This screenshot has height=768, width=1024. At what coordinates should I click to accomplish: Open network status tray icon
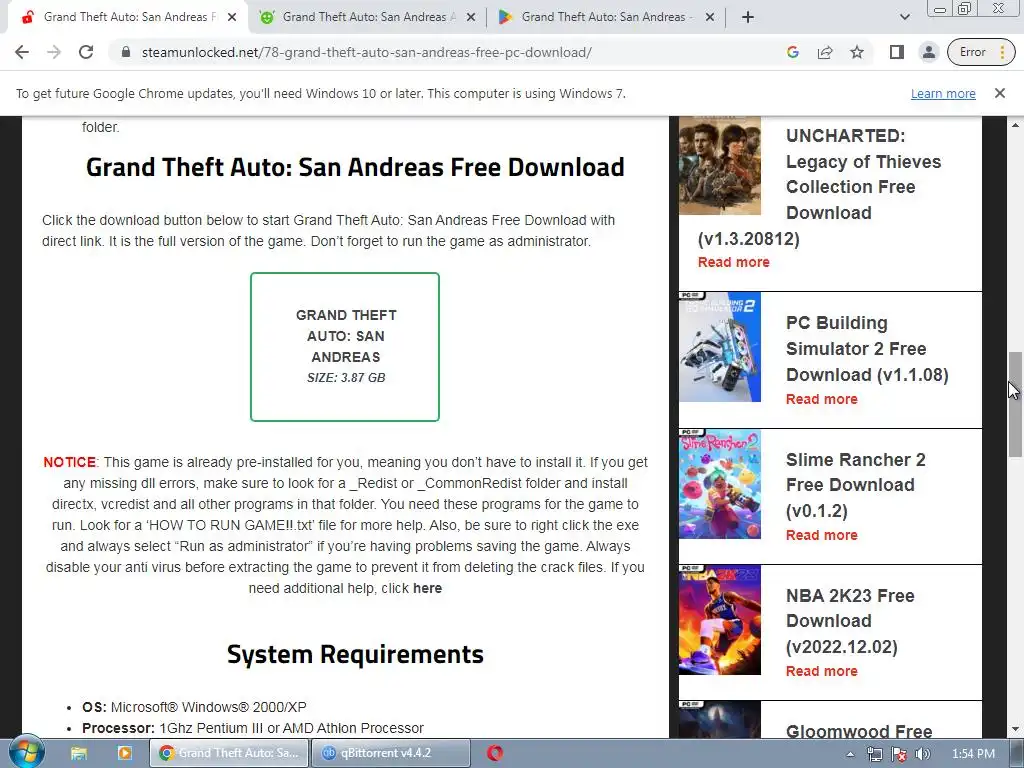[874, 754]
